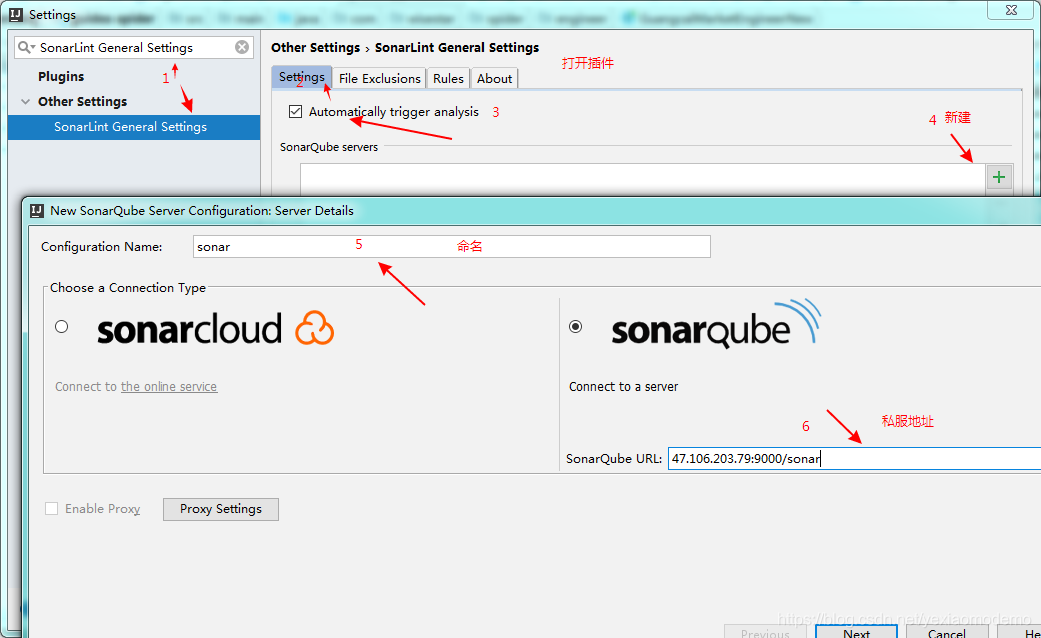Viewport: 1041px width, 638px height.
Task: Enable the proxy checkbox
Action: (52, 509)
